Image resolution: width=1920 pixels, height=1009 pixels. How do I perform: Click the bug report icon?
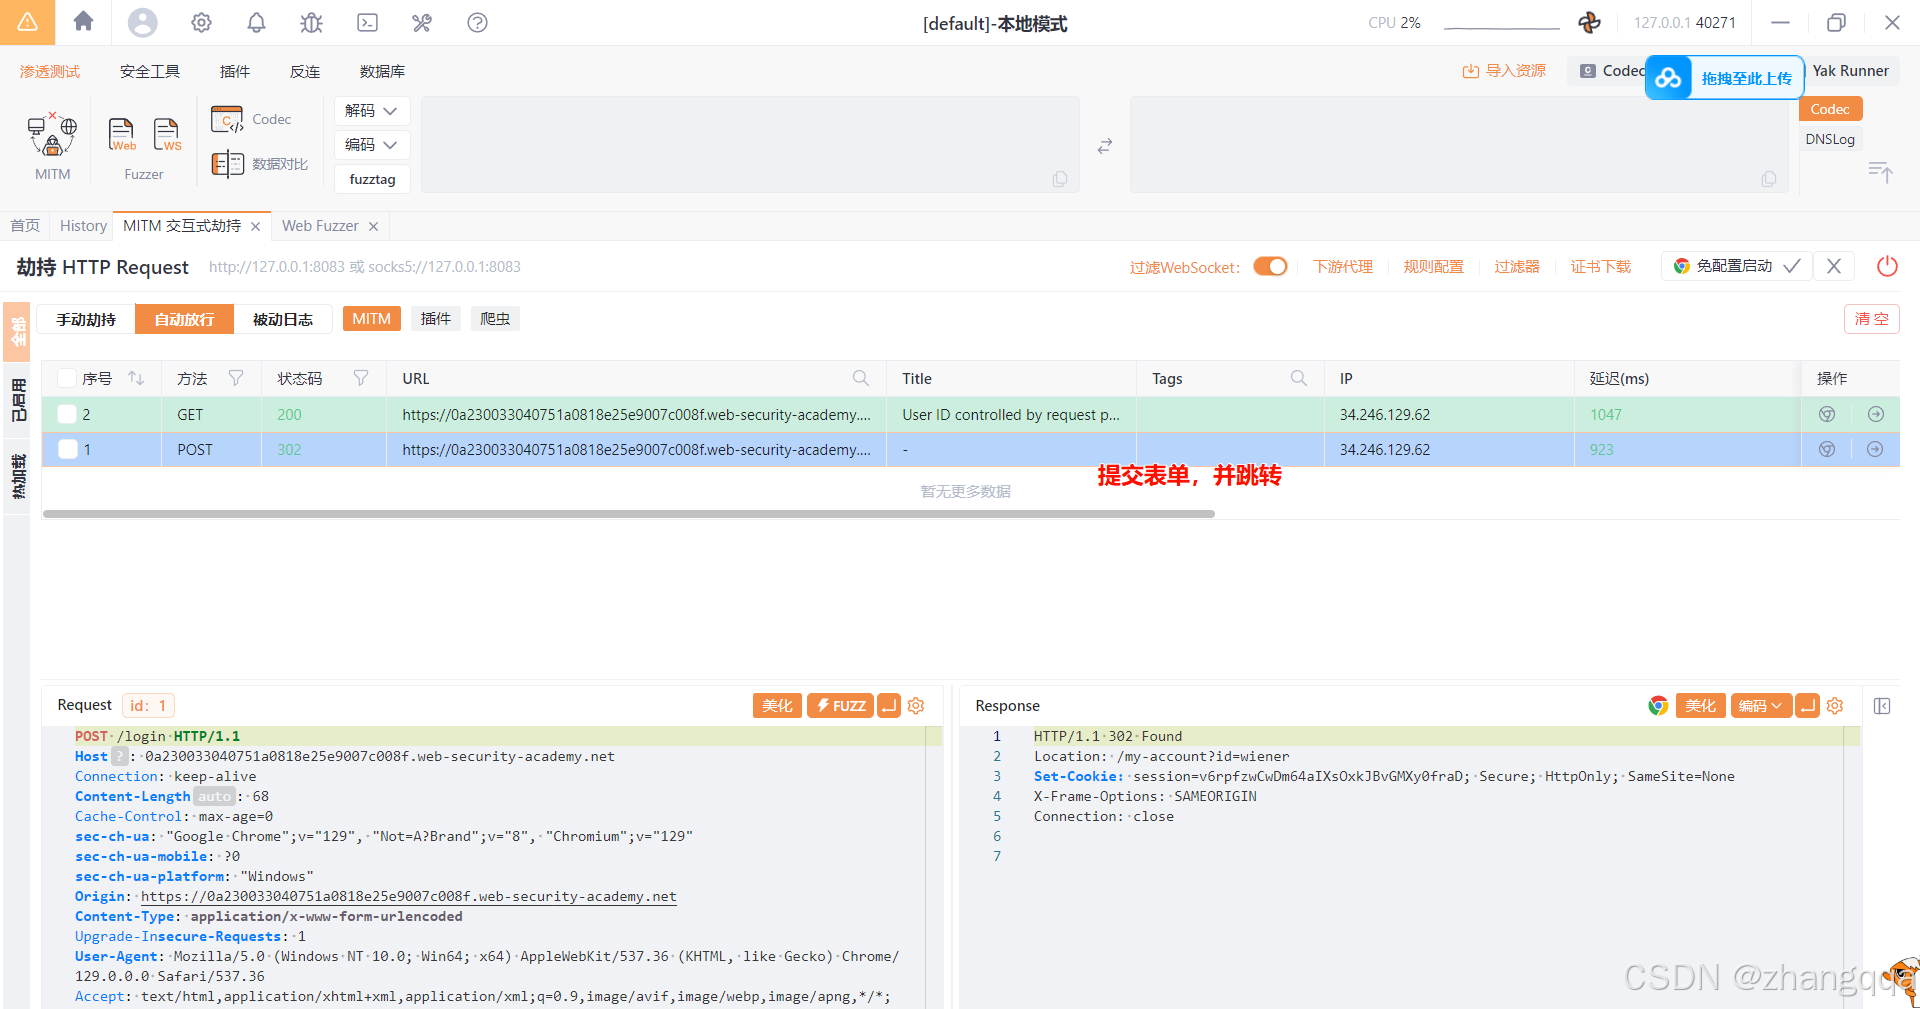pos(312,22)
